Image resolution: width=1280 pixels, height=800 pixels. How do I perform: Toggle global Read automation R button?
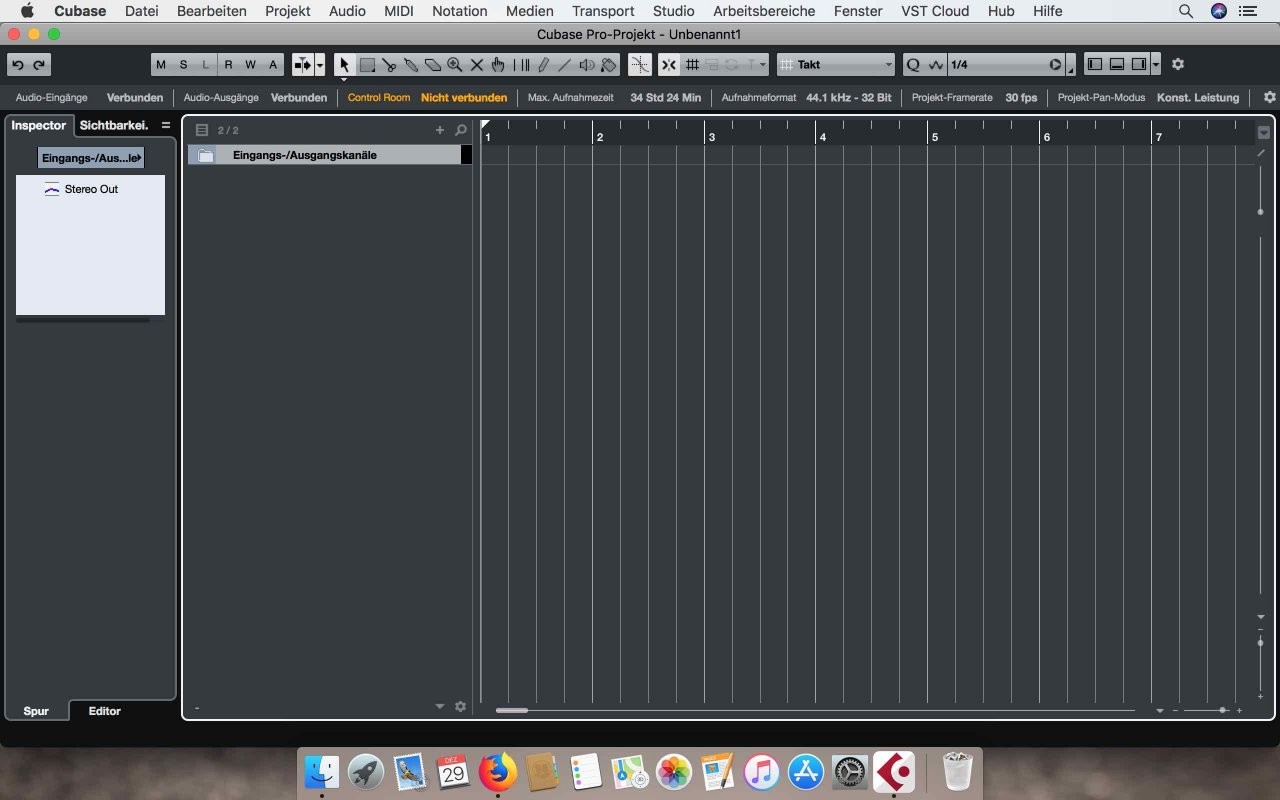(x=228, y=65)
